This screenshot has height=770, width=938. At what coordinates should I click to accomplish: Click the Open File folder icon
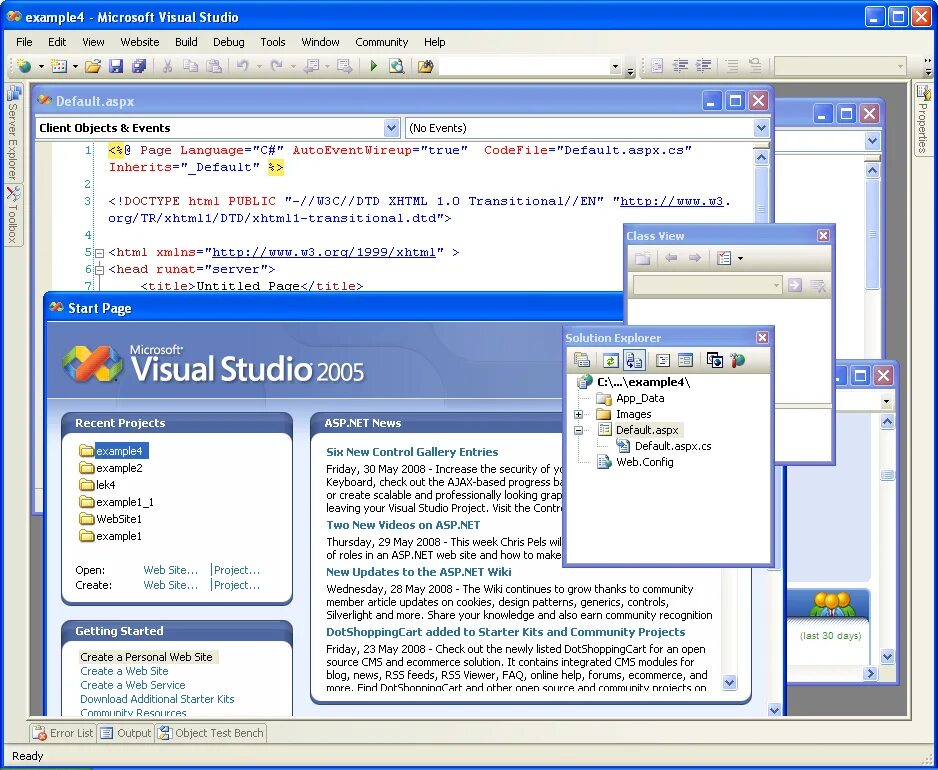[x=93, y=66]
